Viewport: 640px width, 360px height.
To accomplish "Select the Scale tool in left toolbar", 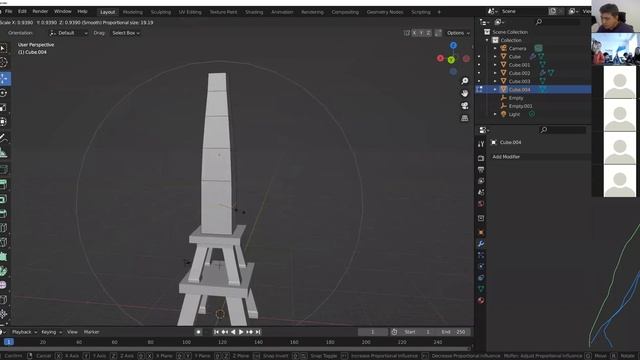I will pyautogui.click(x=3, y=108).
